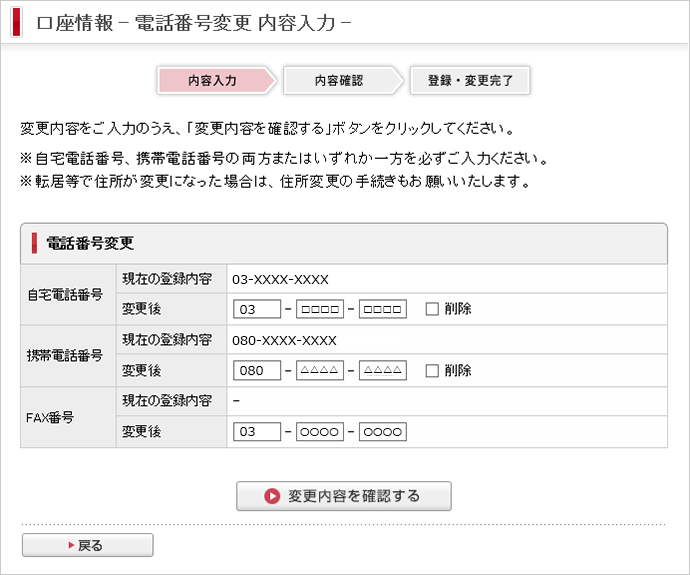The height and width of the screenshot is (575, 690).
Task: Click the mobile phone prefix field showing 080
Action: pyautogui.click(x=257, y=371)
